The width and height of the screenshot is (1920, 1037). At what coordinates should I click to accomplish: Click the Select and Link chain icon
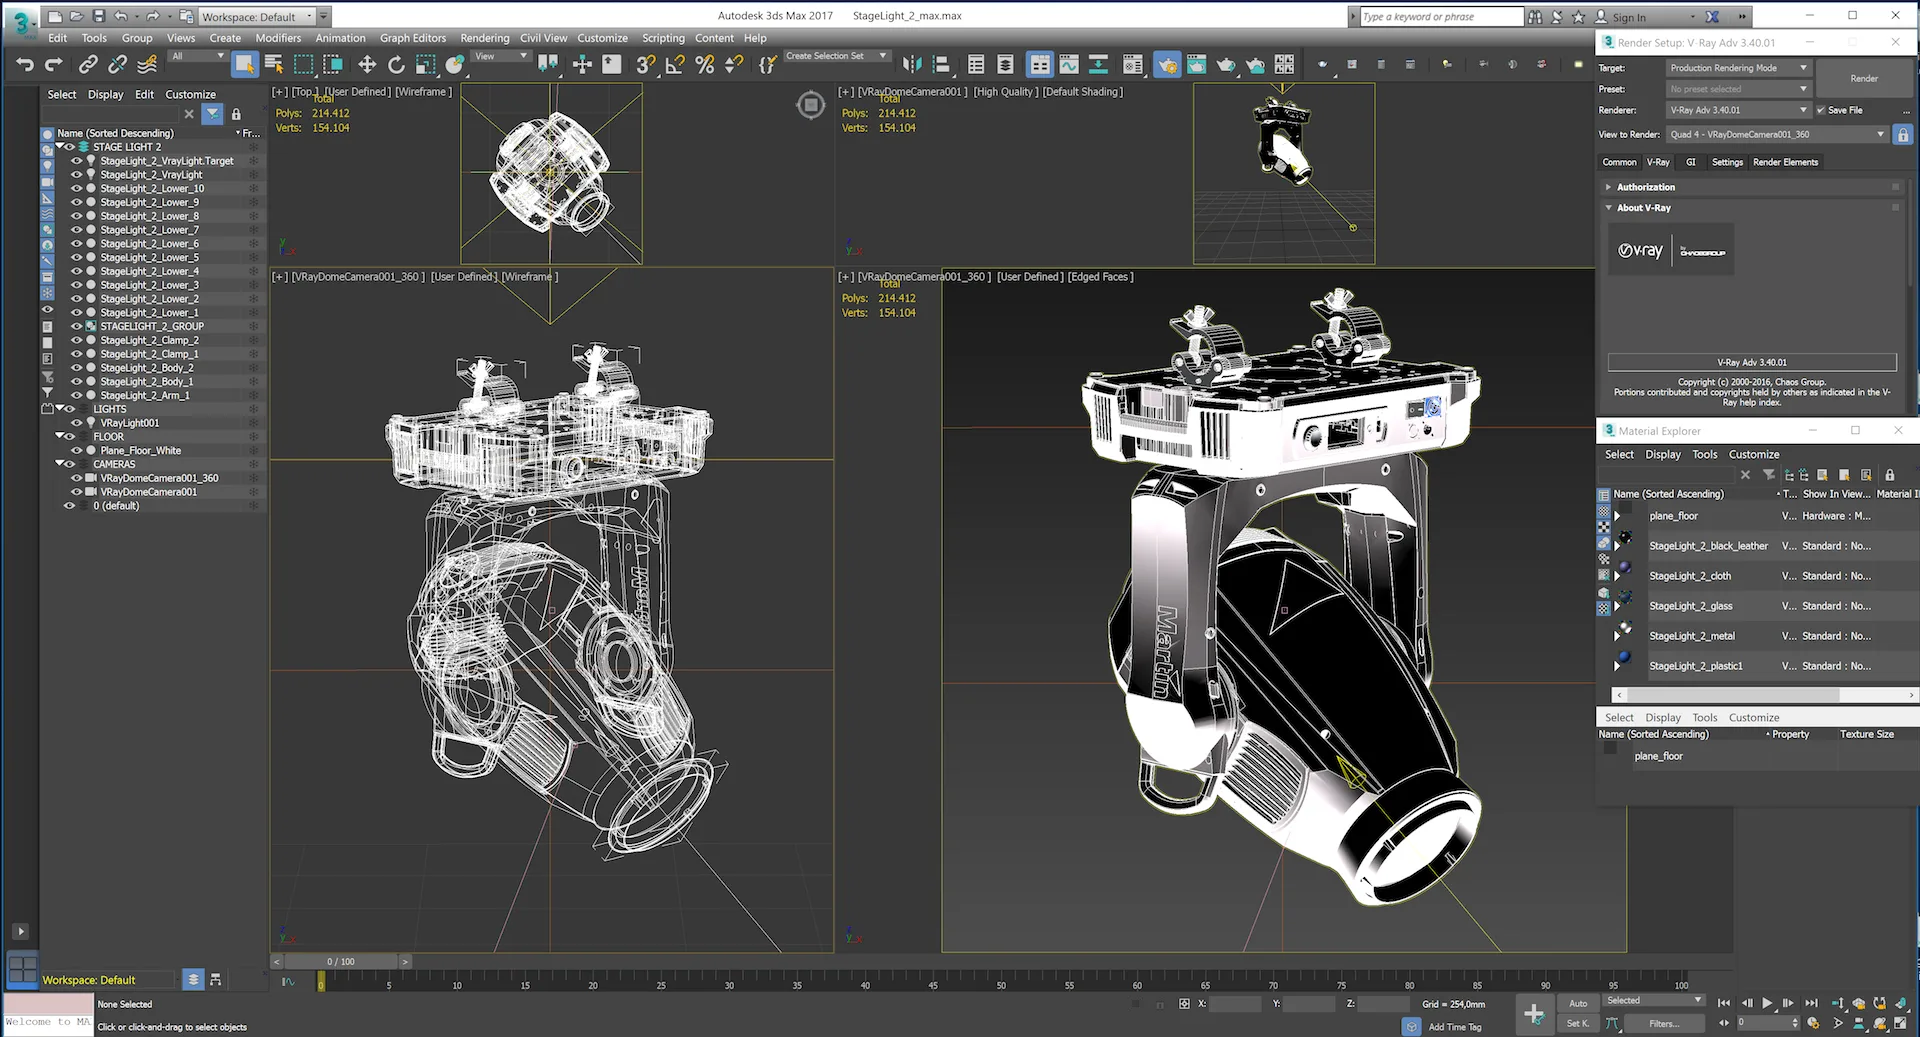click(88, 65)
